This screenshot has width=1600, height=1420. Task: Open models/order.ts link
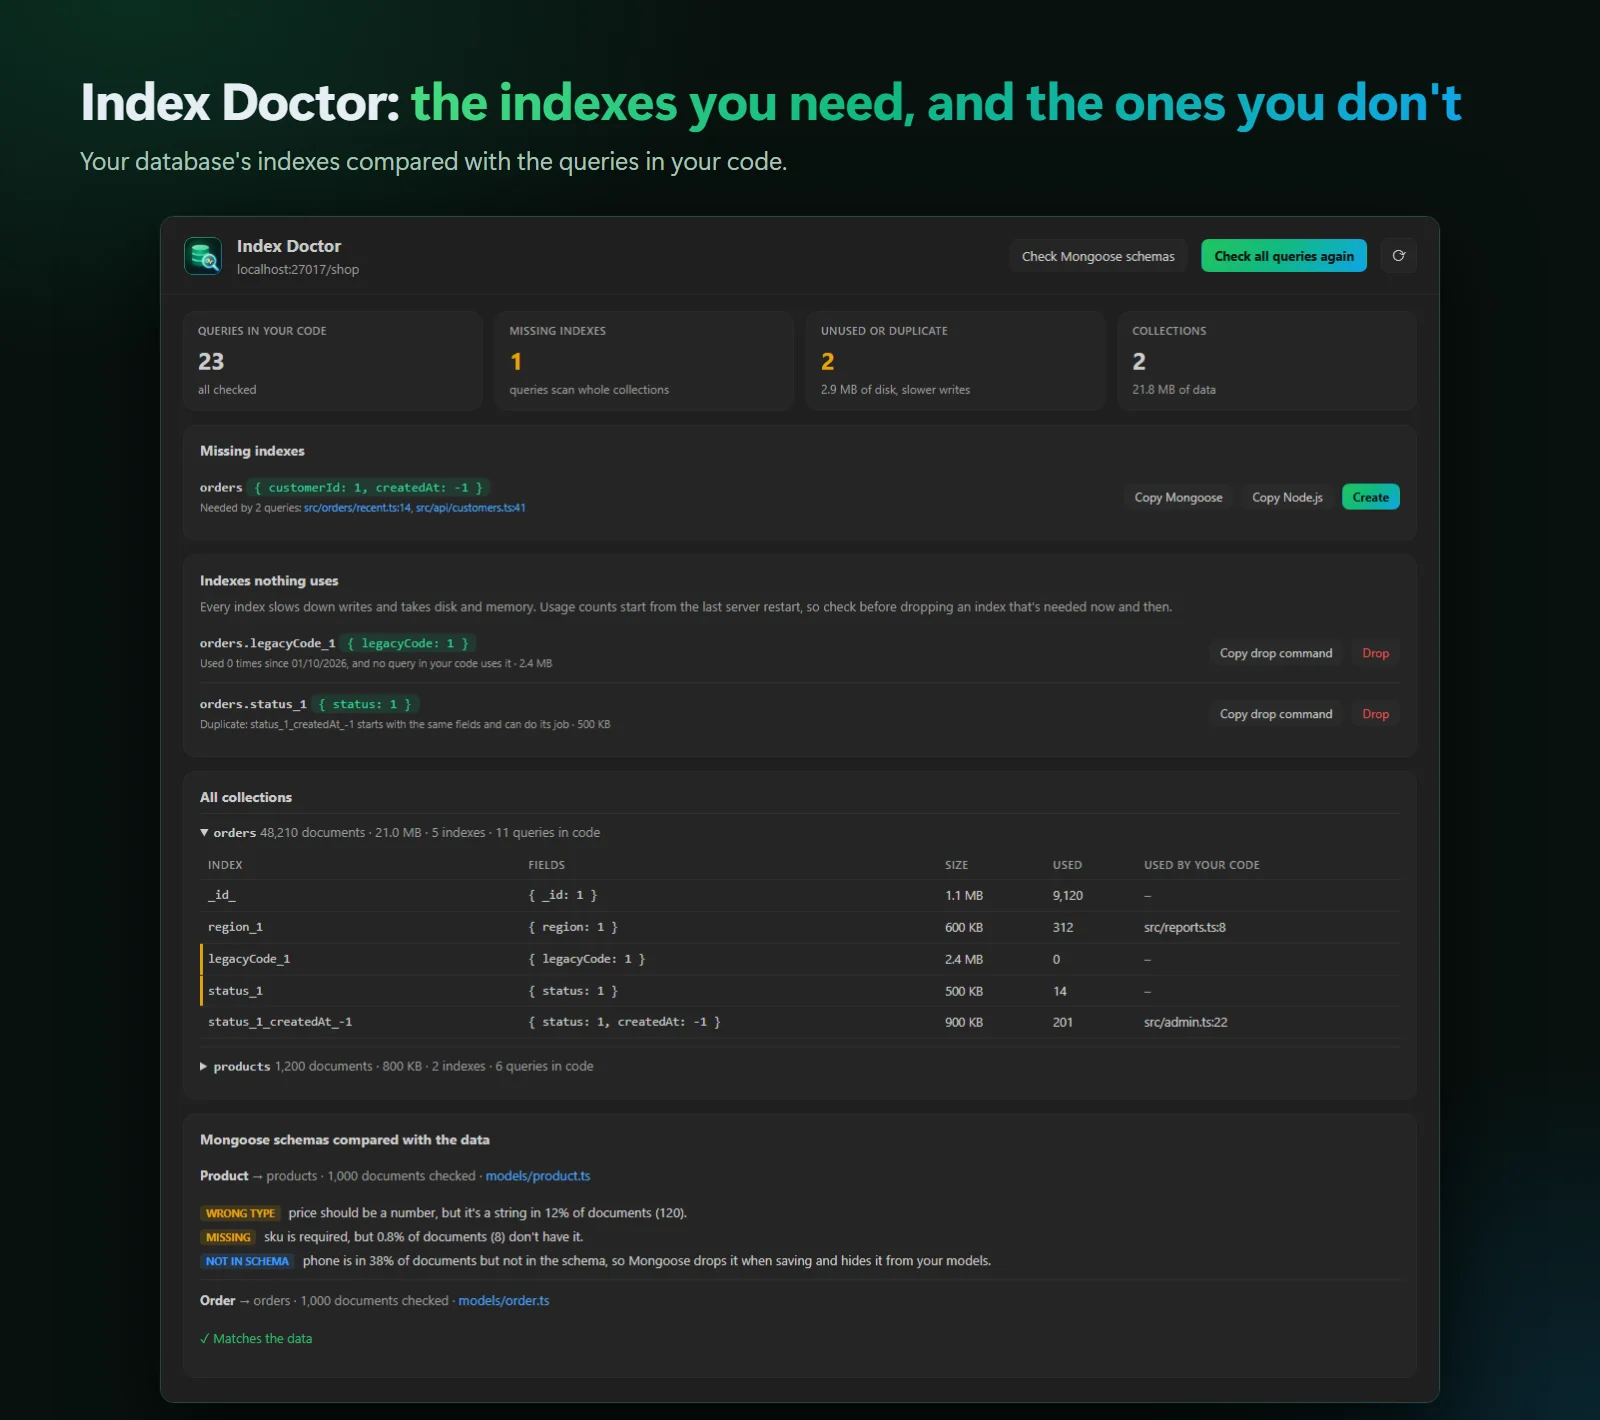(x=504, y=1301)
